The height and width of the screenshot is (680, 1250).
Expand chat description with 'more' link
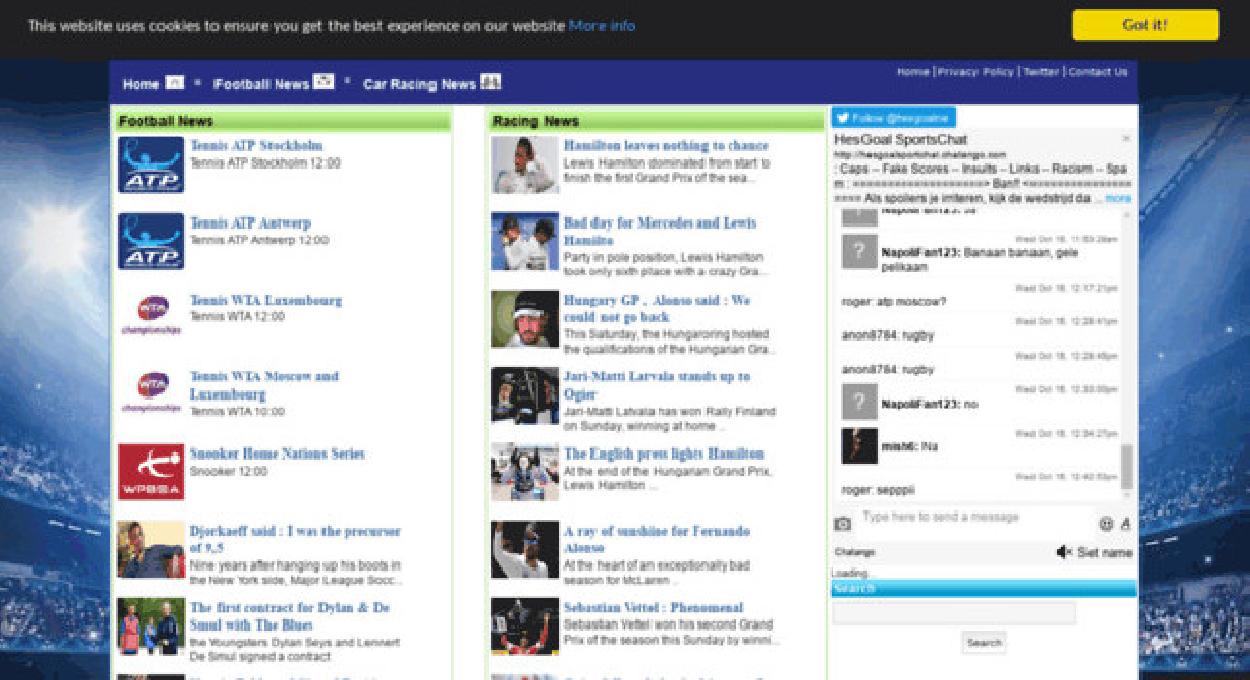pyautogui.click(x=1118, y=198)
